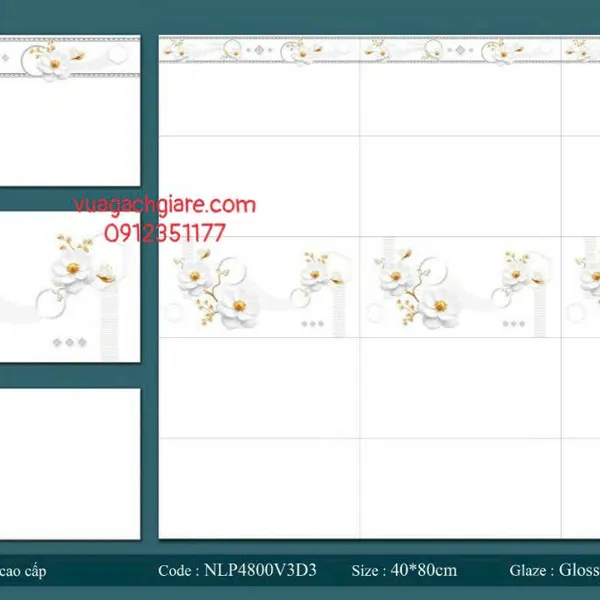Select the middle-left floral decor tile sample
Image resolution: width=600 pixels, height=600 pixels.
(x=68, y=288)
